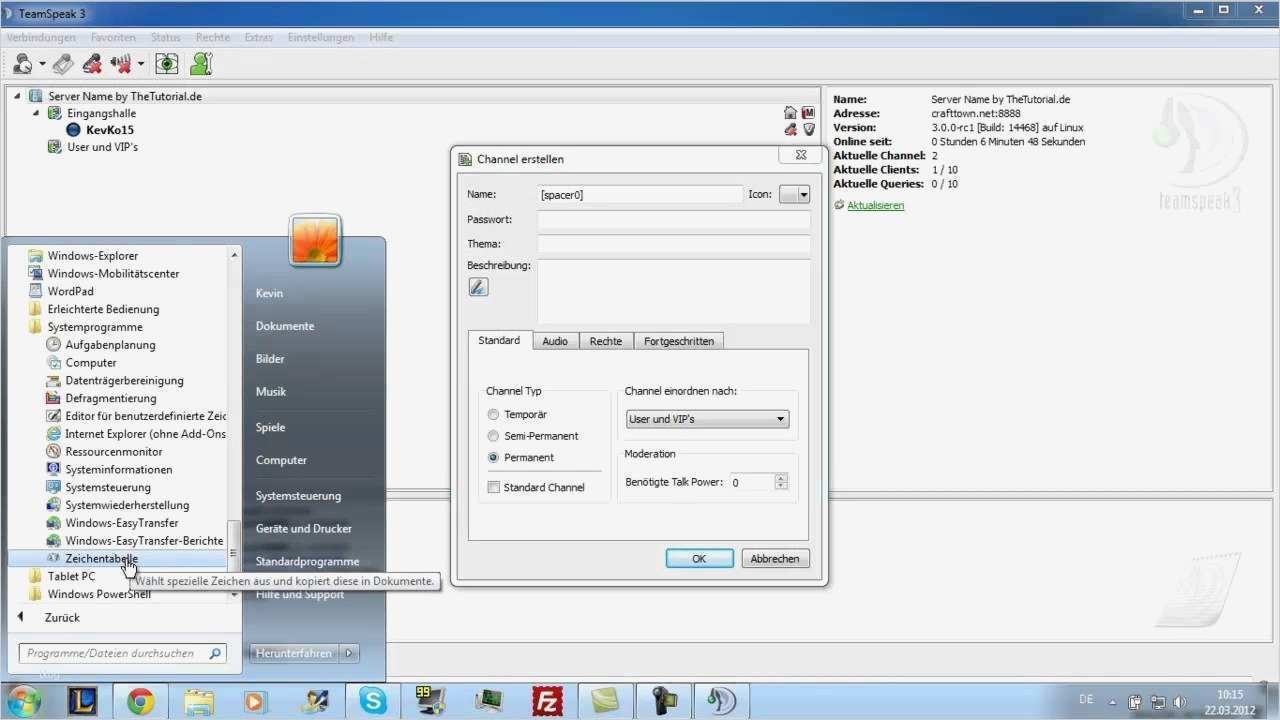This screenshot has width=1280, height=720.
Task: Launch Ressourcenmonitor from Start menu
Action: [114, 452]
